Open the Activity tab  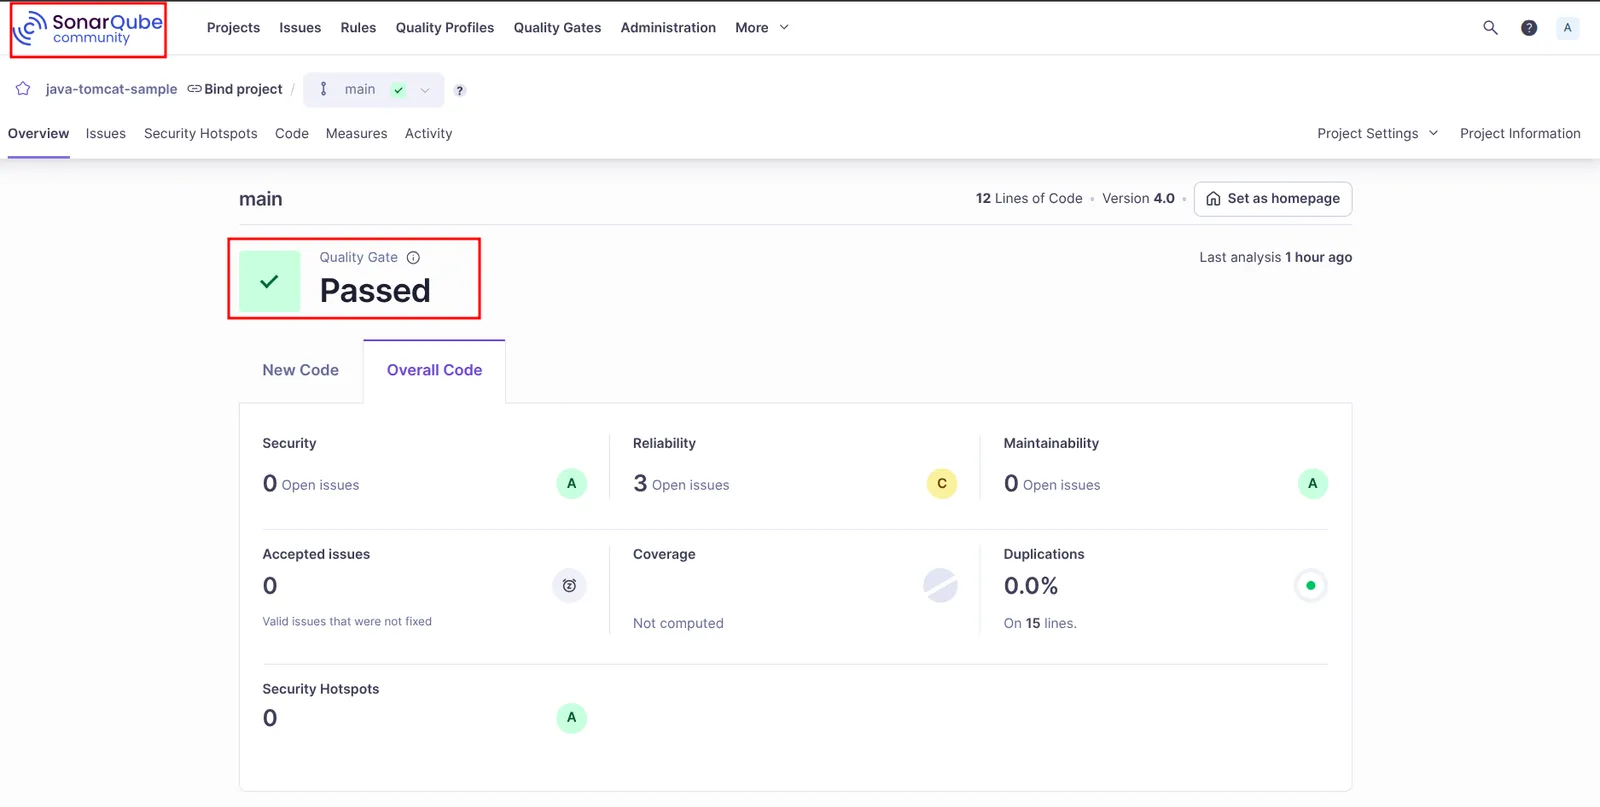[428, 134]
